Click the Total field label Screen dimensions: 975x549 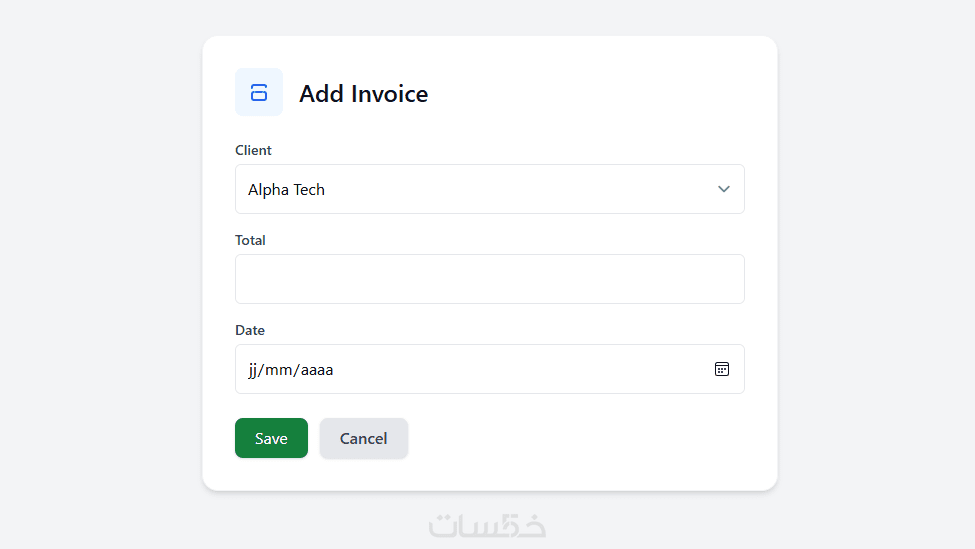pyautogui.click(x=250, y=240)
